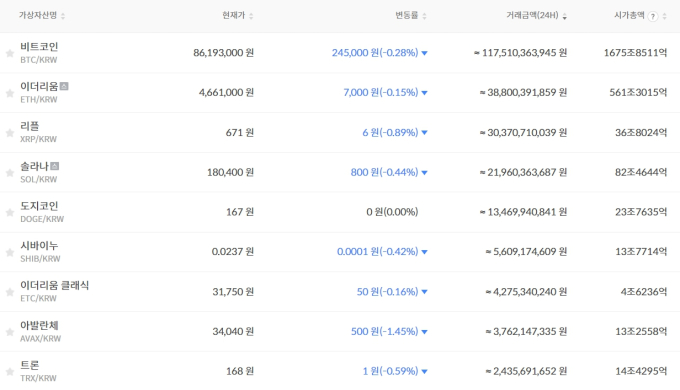Select the DOGE/KRW pair label
The image size is (680, 390).
coord(42,219)
